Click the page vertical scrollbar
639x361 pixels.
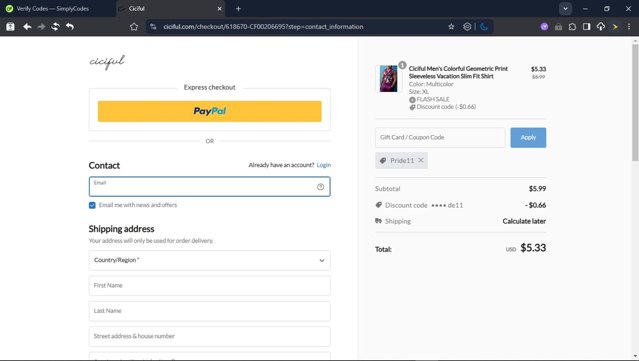point(635,102)
